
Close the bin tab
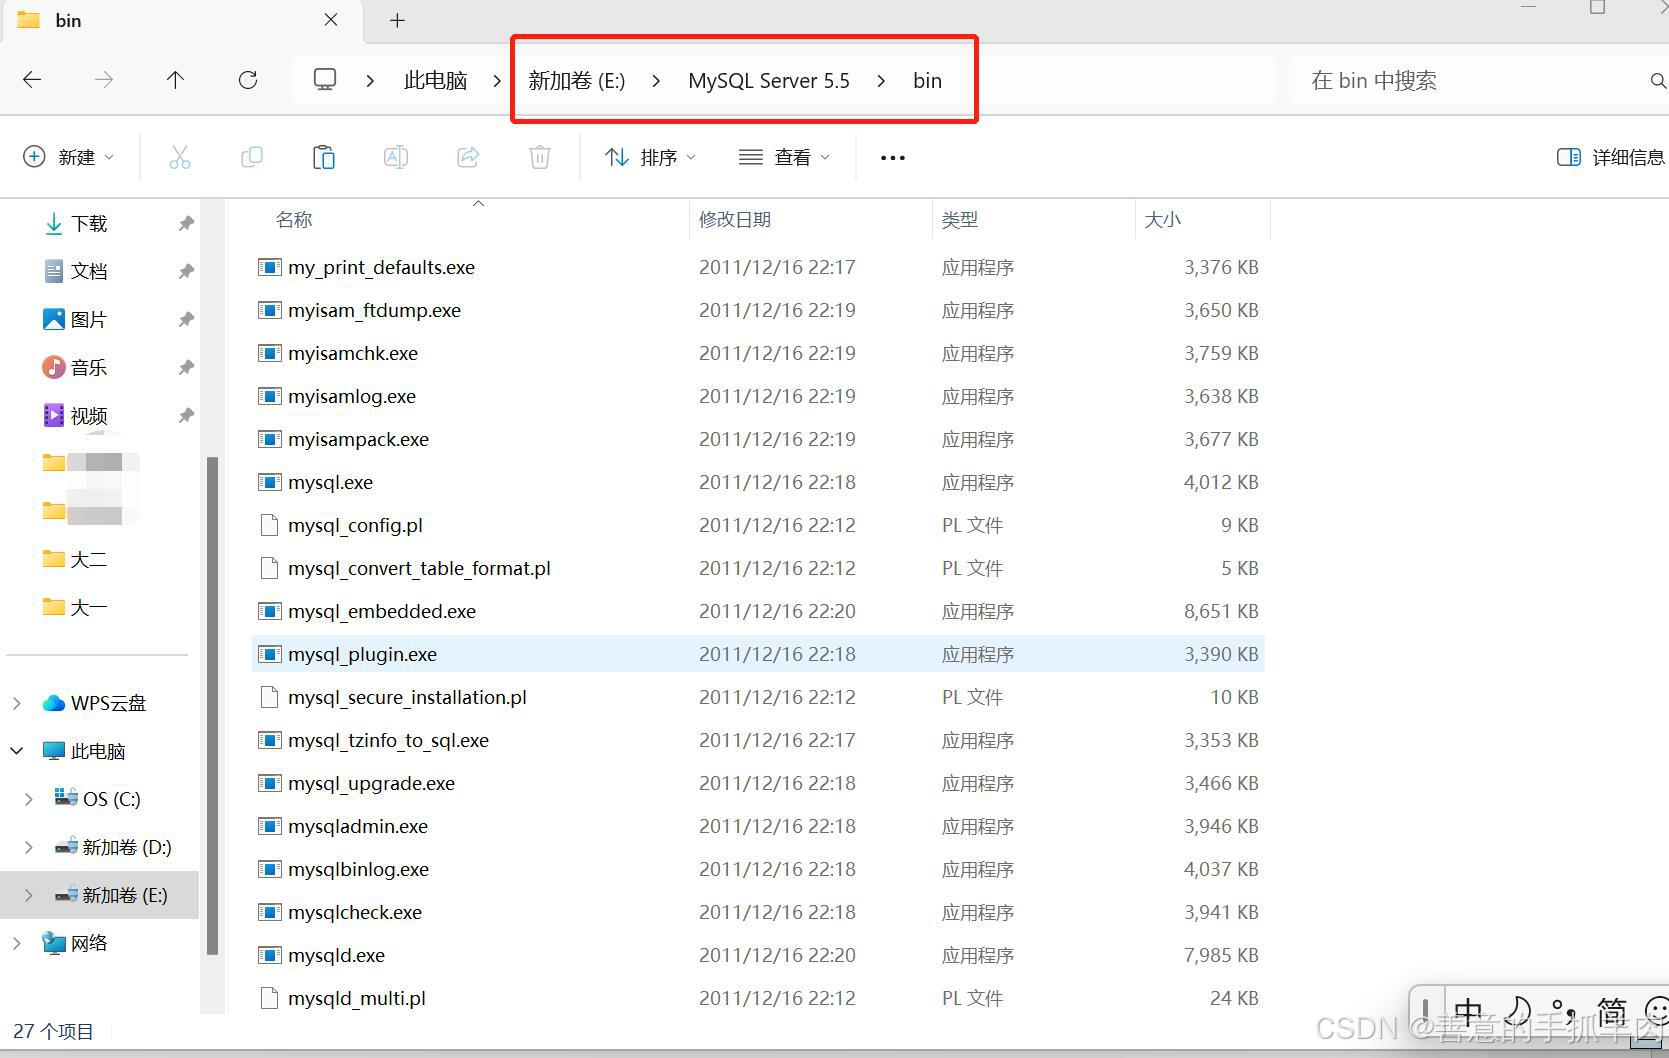point(331,20)
